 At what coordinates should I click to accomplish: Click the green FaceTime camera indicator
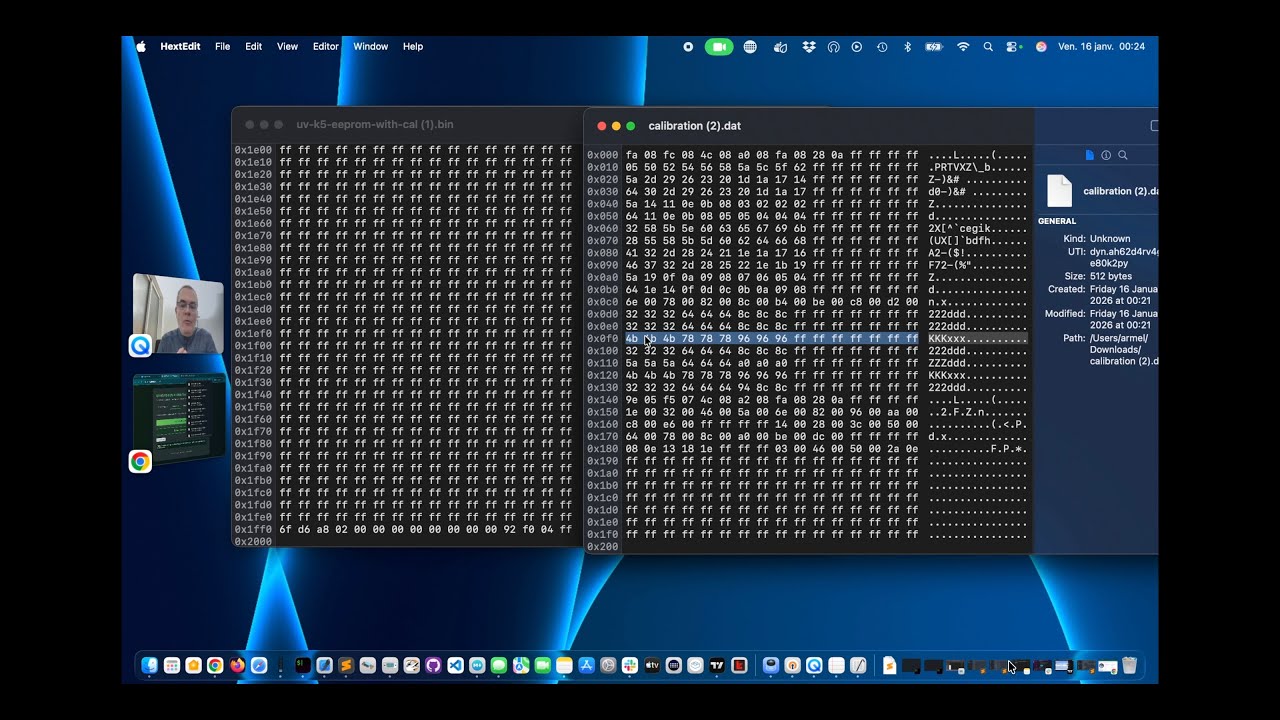pos(719,46)
